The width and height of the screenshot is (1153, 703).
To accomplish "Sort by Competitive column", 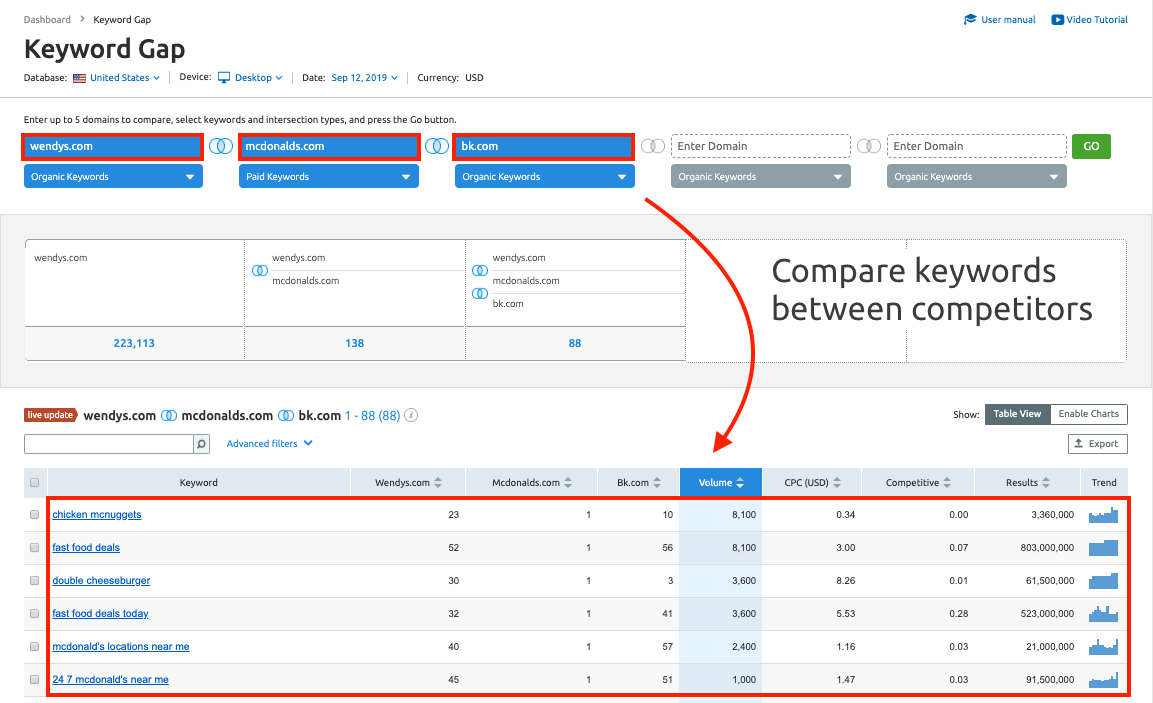I will pos(918,483).
